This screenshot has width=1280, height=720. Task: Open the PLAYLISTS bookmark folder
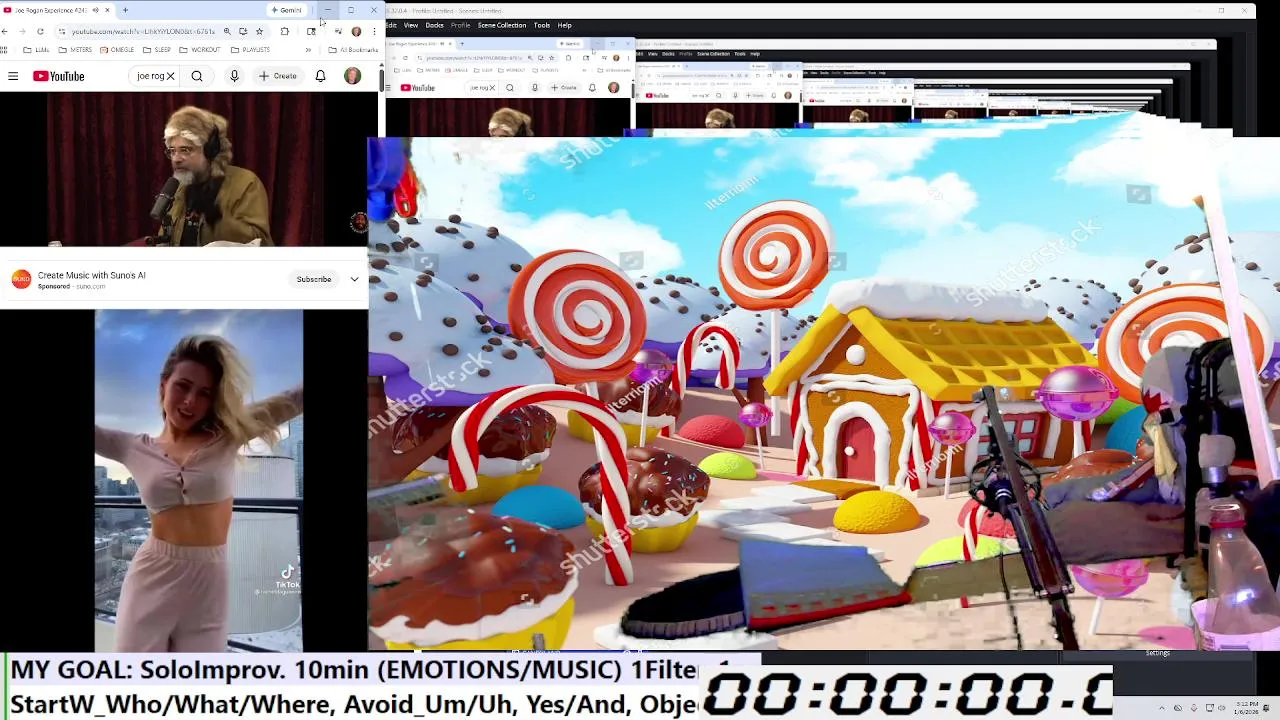coord(250,49)
